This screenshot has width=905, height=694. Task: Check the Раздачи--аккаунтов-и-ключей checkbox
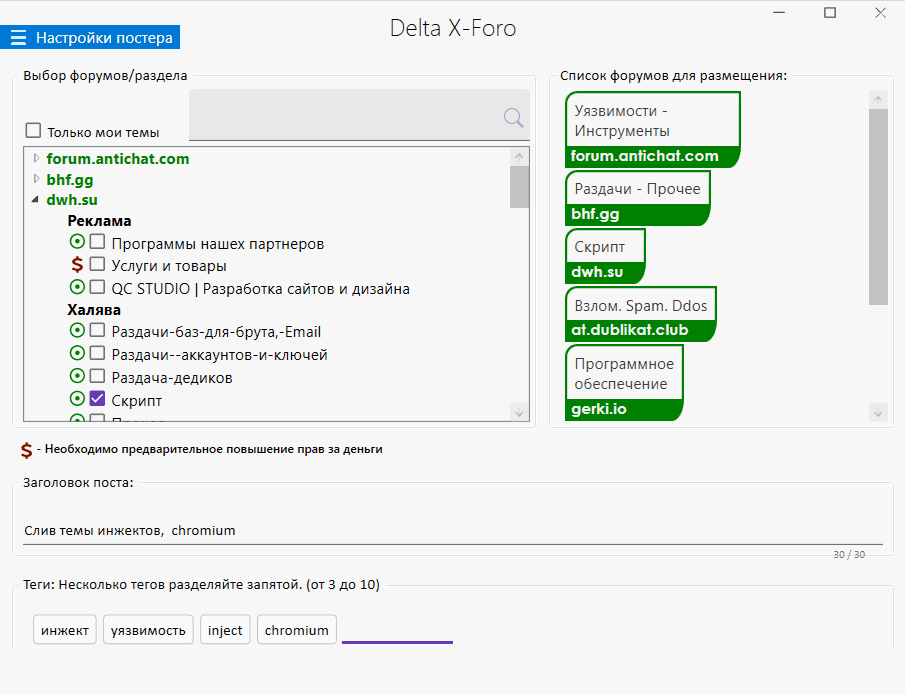[97, 353]
